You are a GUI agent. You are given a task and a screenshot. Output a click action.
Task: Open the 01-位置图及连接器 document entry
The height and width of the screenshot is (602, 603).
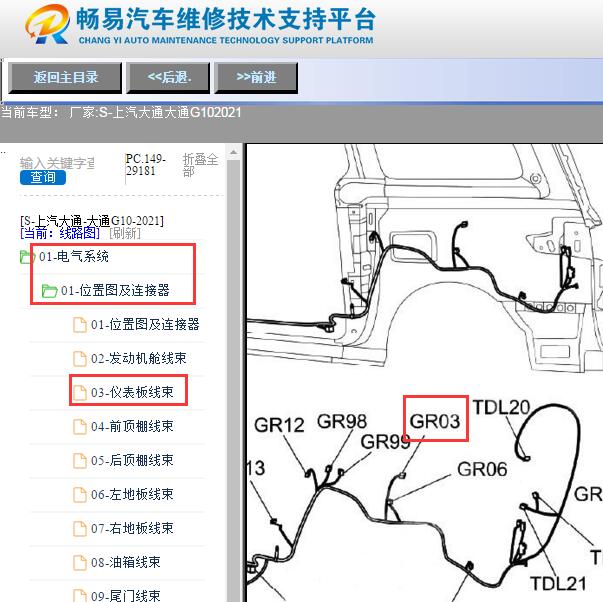point(145,325)
